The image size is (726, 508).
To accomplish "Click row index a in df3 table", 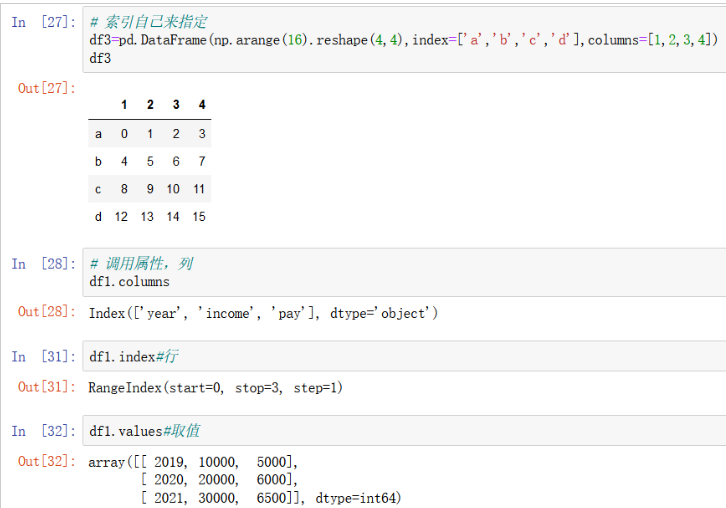I will pyautogui.click(x=98, y=134).
